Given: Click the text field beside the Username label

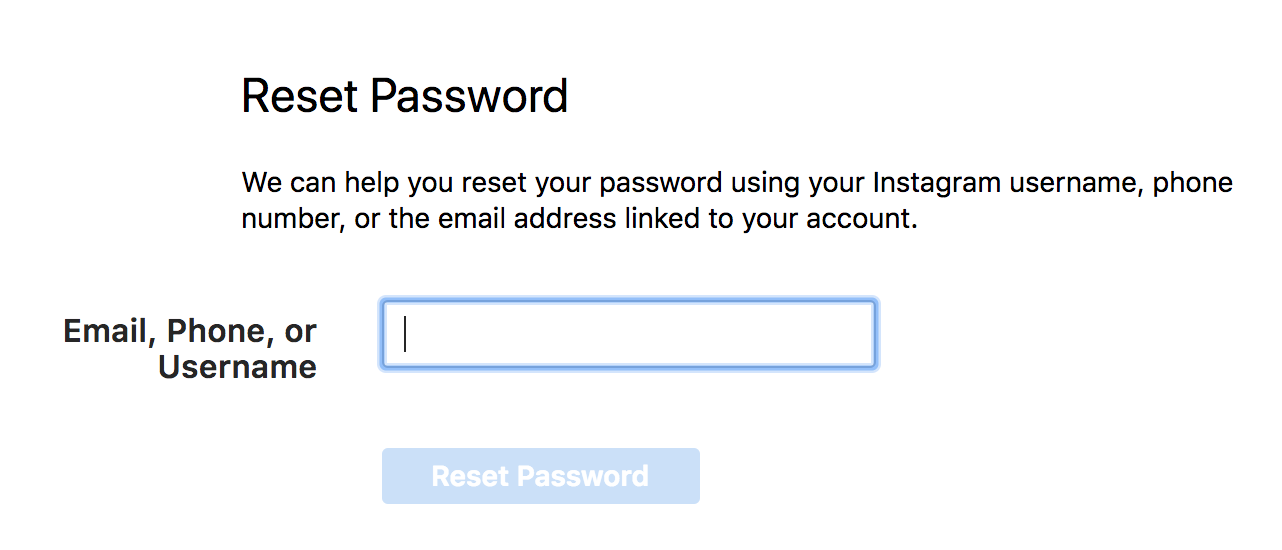Looking at the screenshot, I should click(628, 334).
